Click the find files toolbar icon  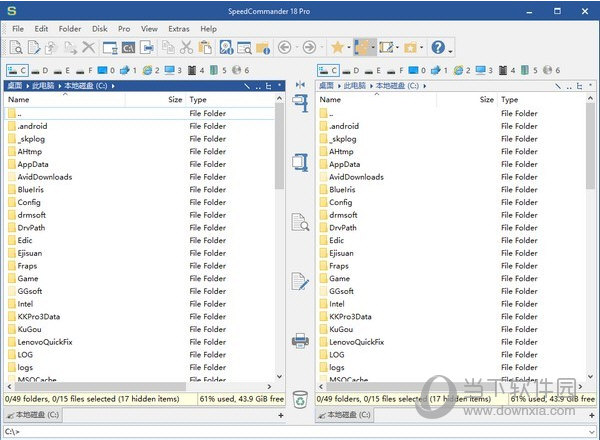pos(244,47)
